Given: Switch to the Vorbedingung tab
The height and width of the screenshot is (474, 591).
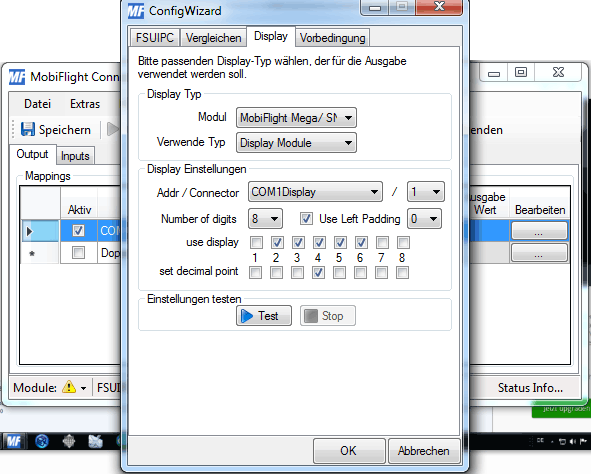Looking at the screenshot, I should point(332,38).
